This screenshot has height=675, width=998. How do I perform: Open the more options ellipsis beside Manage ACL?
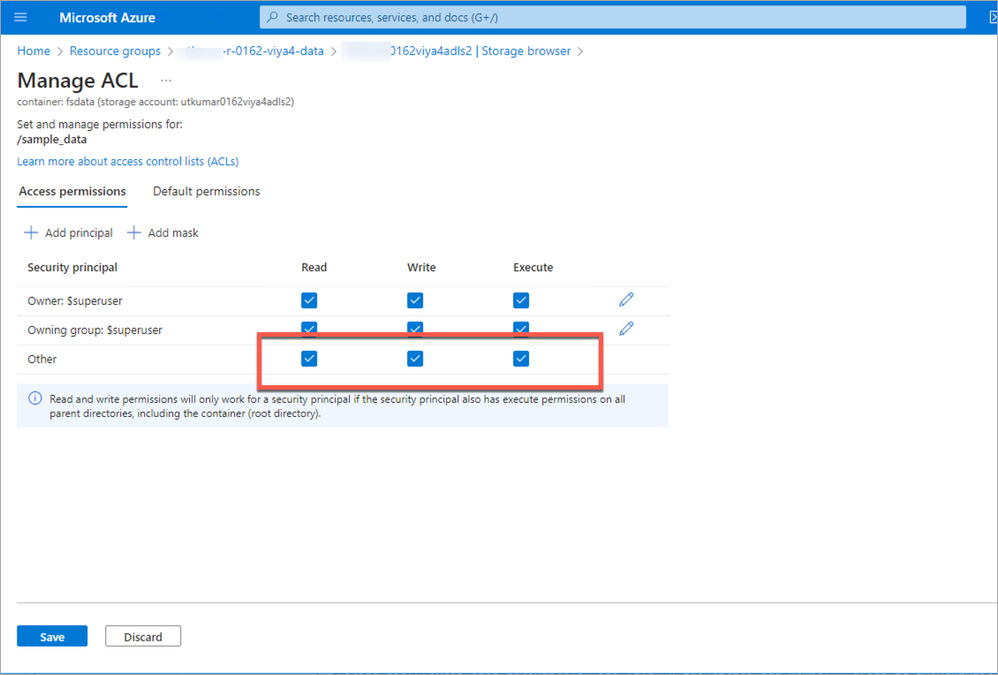click(166, 81)
